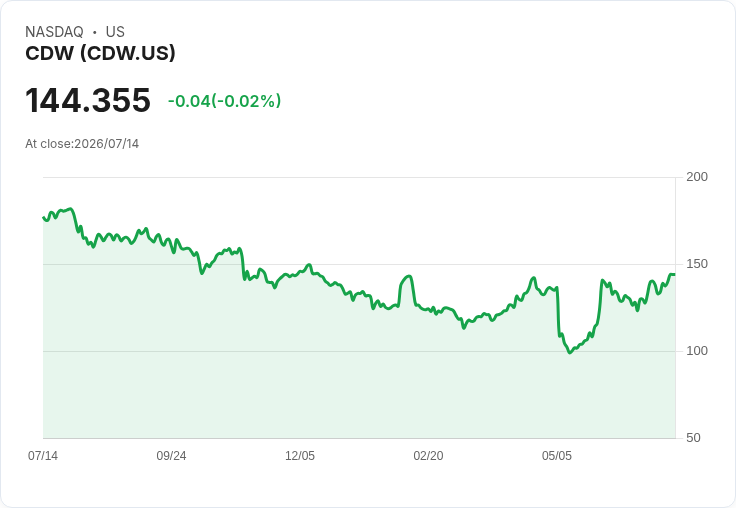This screenshot has width=736, height=508.
Task: Click the 07/14 x-axis date label
Action: (43, 456)
